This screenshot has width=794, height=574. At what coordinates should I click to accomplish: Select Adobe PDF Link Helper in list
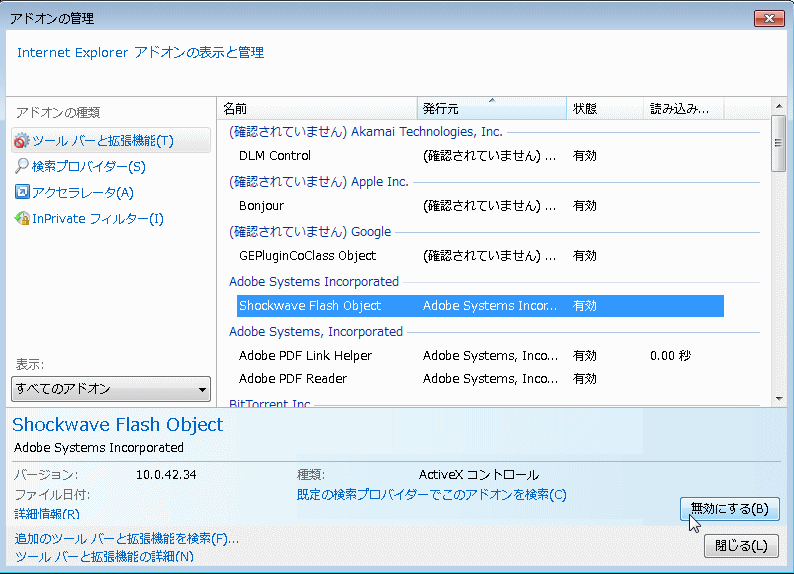(305, 356)
